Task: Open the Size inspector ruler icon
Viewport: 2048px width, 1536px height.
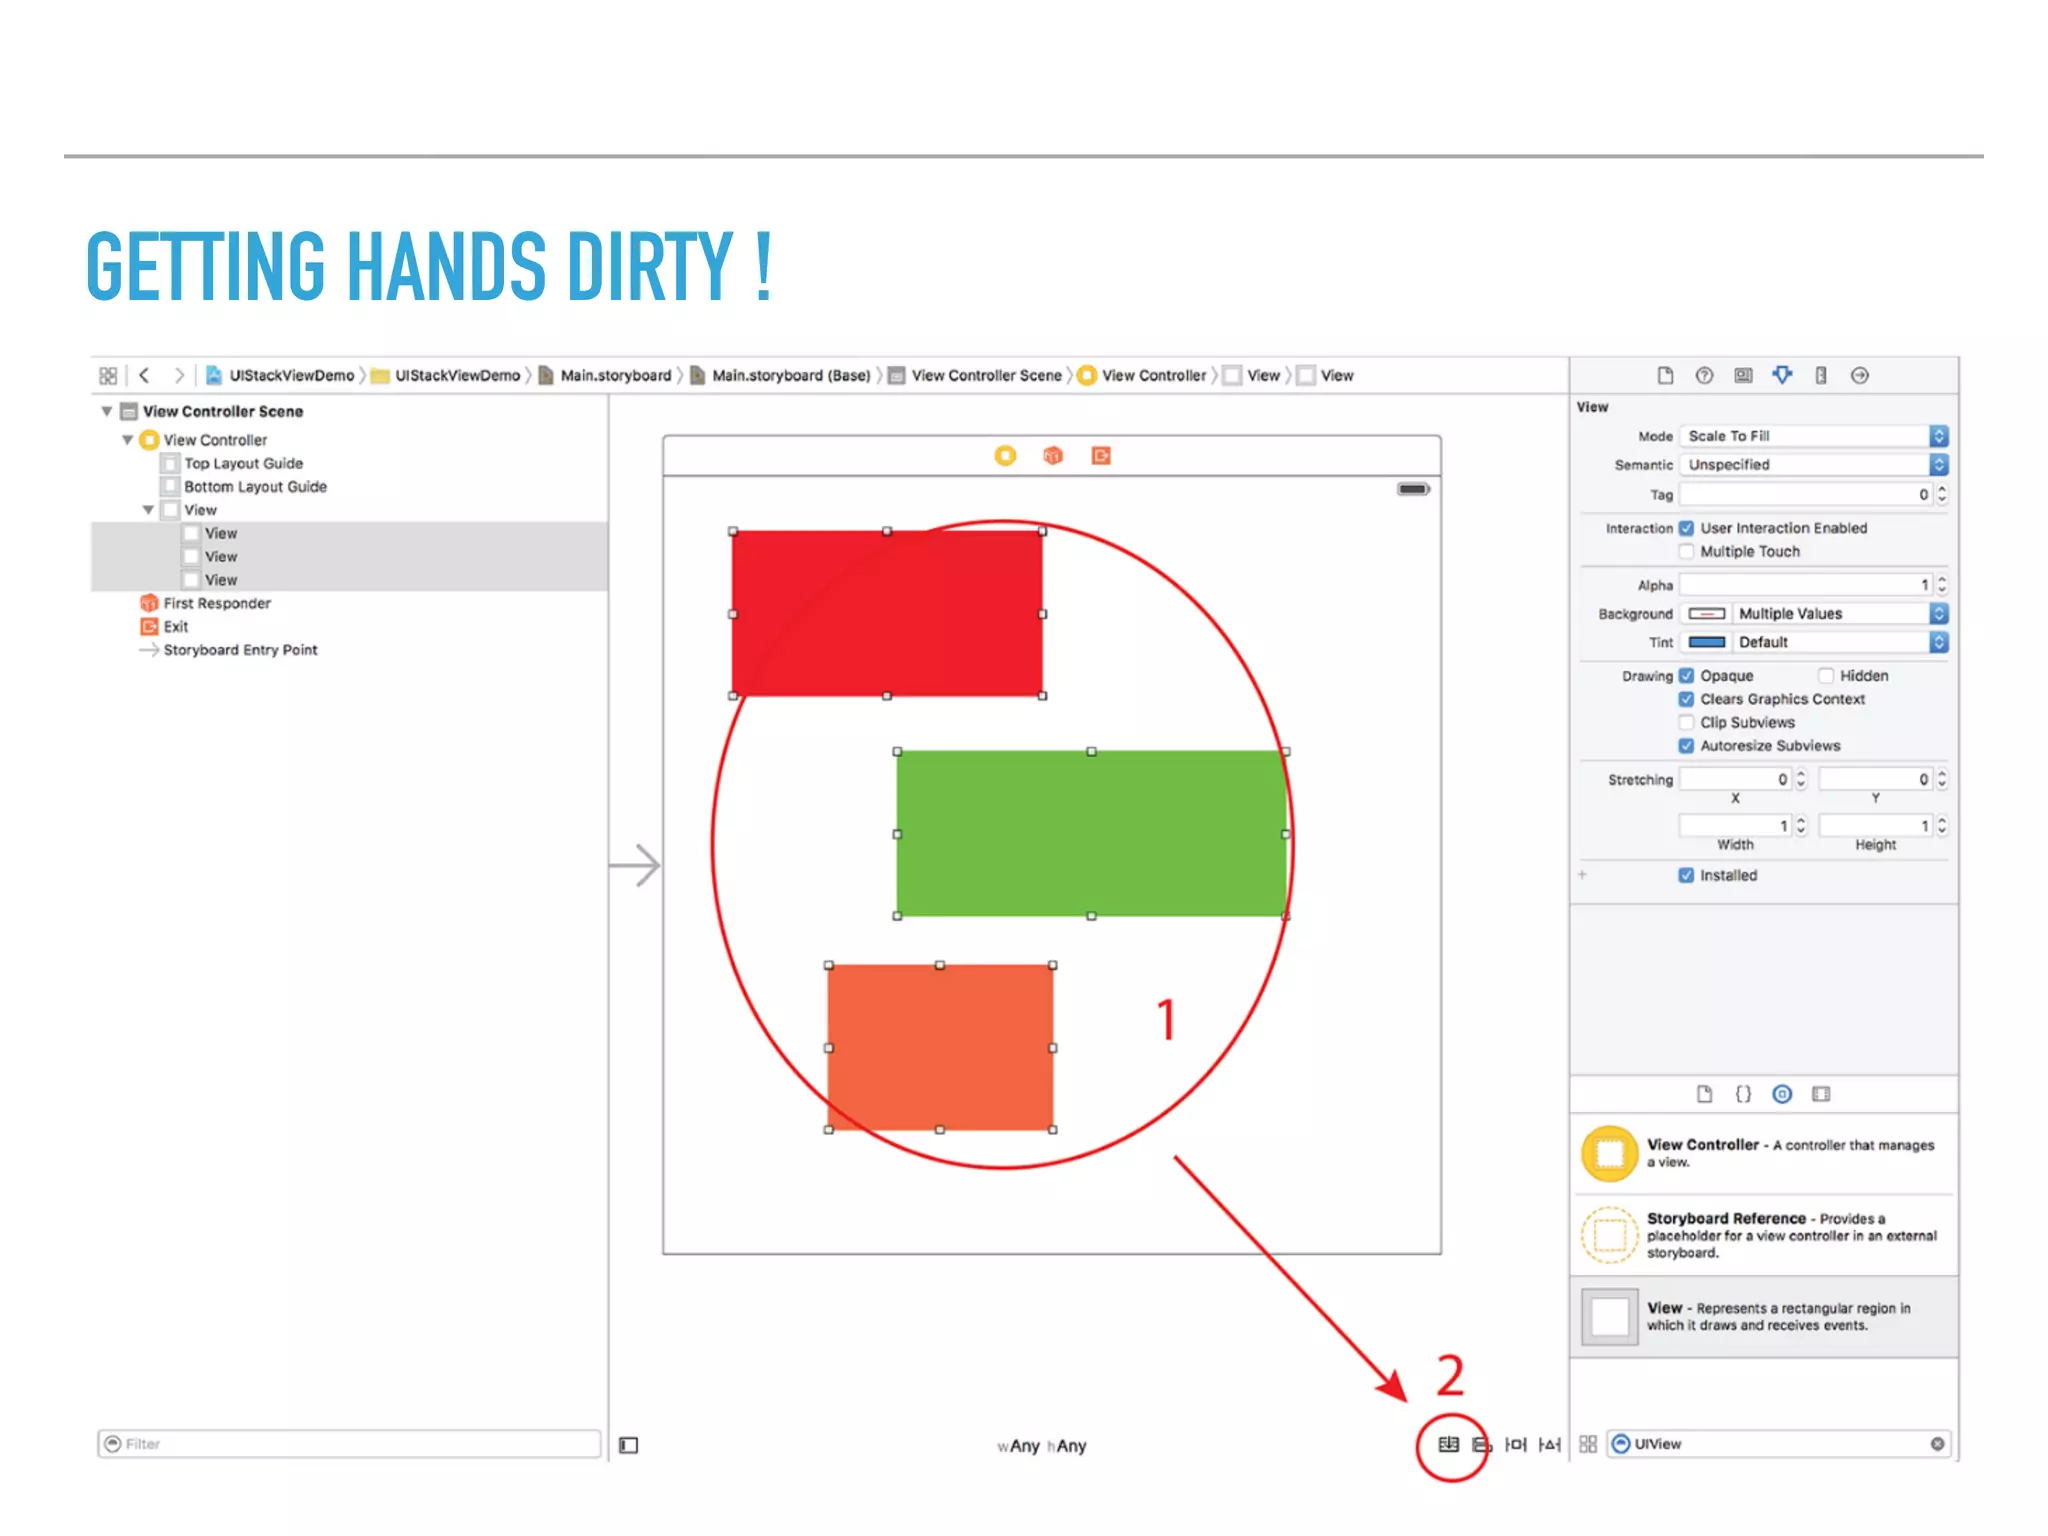Action: click(x=1821, y=375)
